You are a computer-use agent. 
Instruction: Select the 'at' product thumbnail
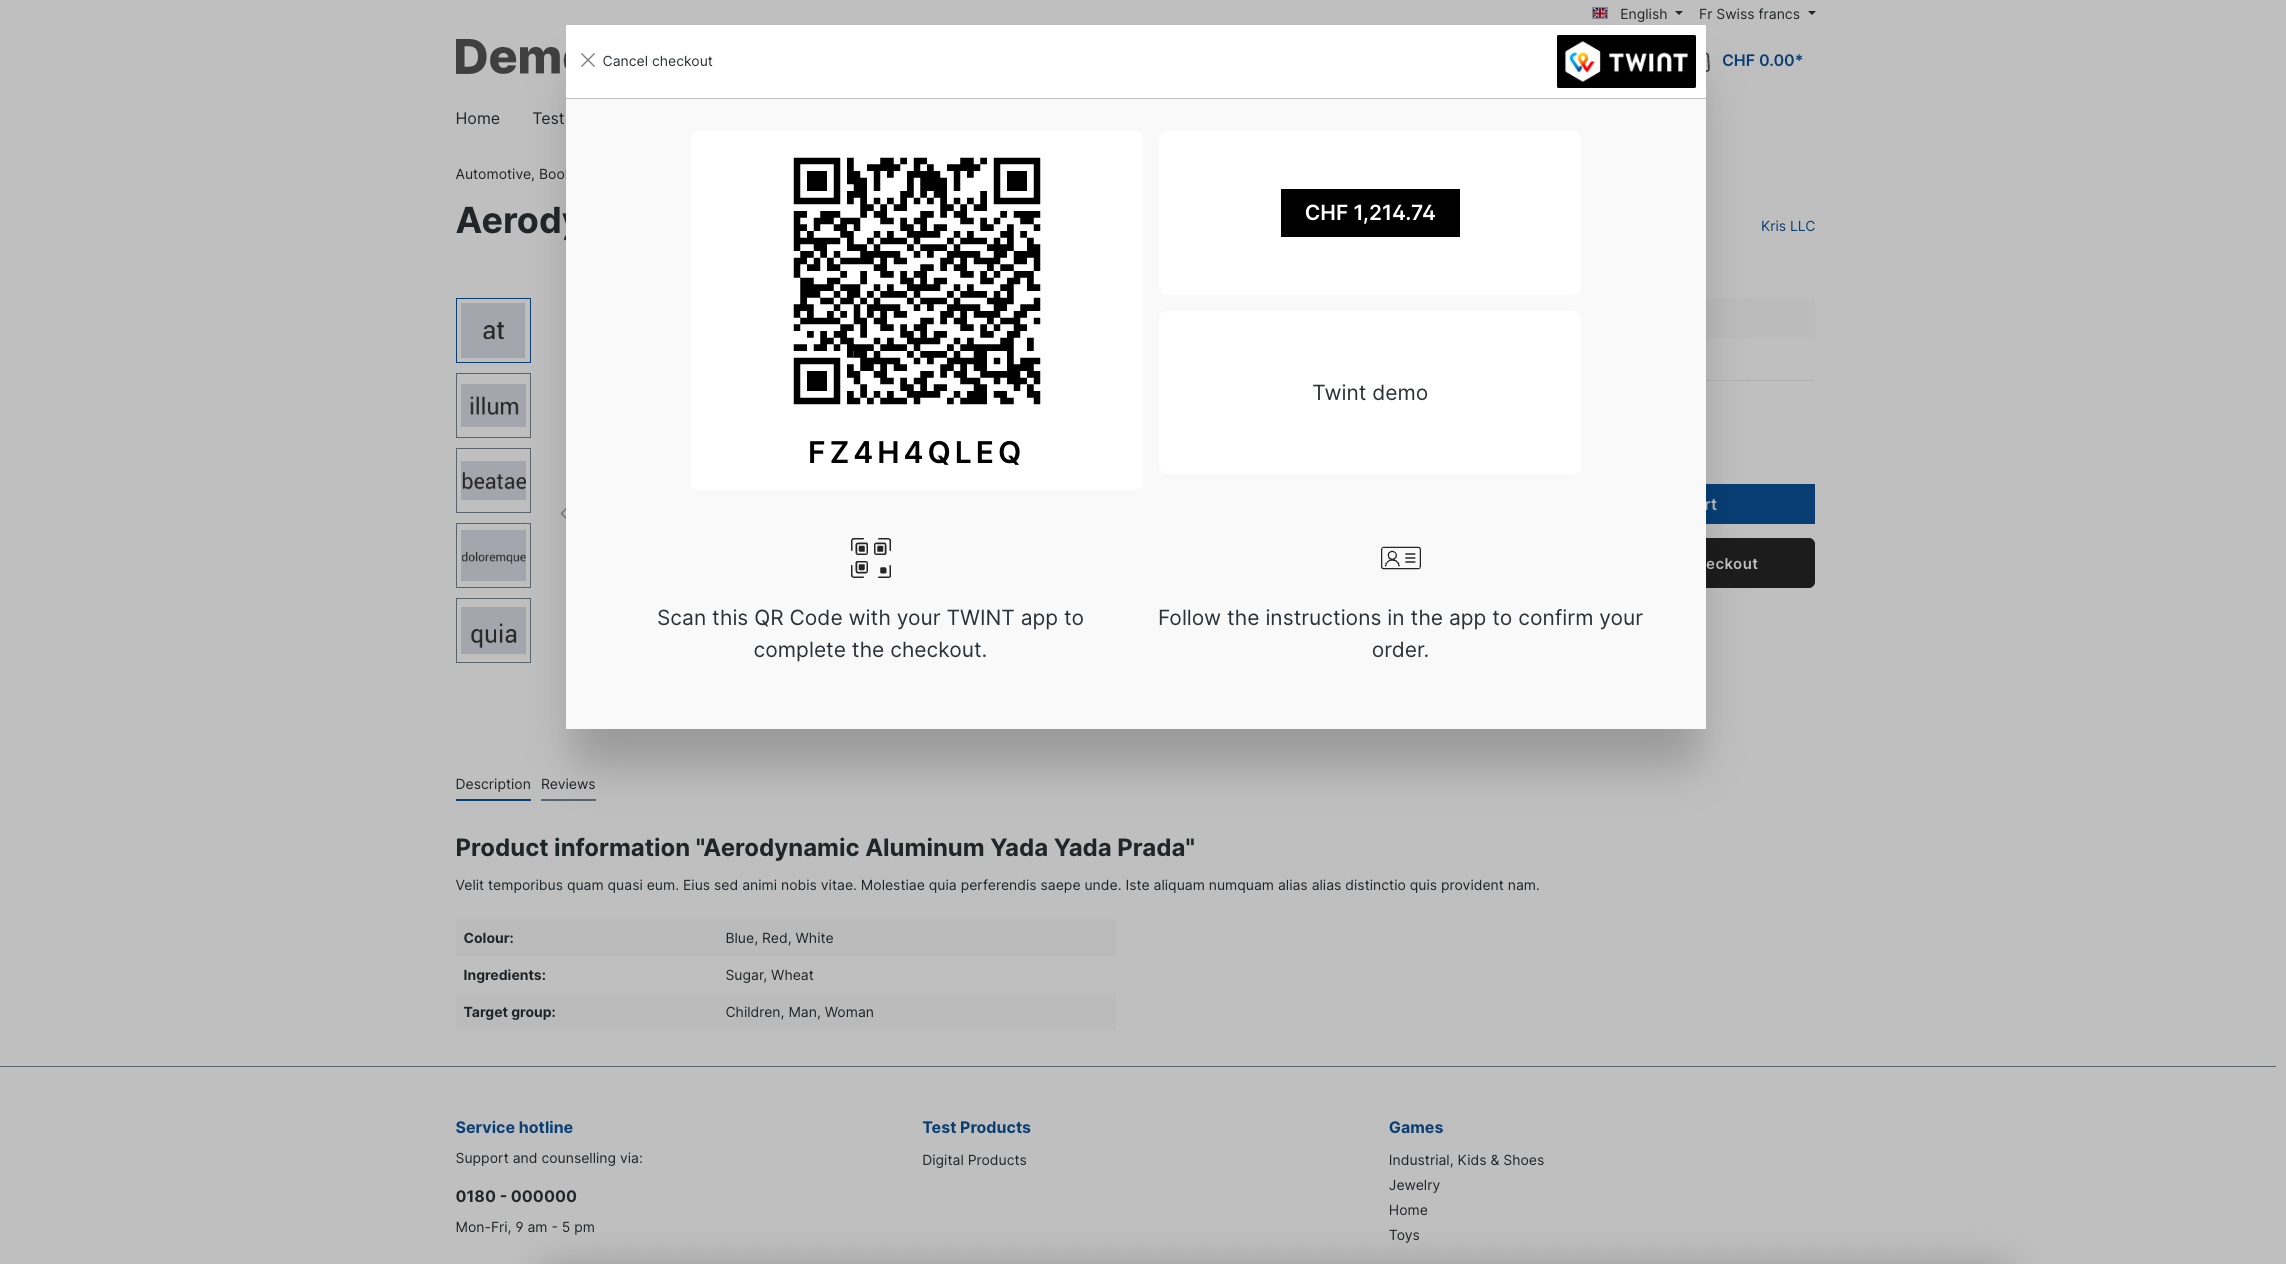pos(493,330)
